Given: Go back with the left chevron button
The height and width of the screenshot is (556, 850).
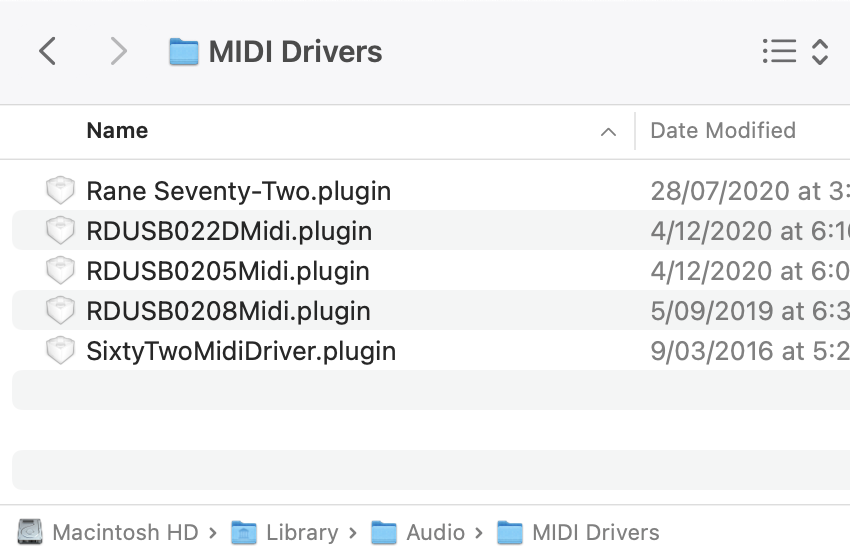Looking at the screenshot, I should tap(48, 51).
